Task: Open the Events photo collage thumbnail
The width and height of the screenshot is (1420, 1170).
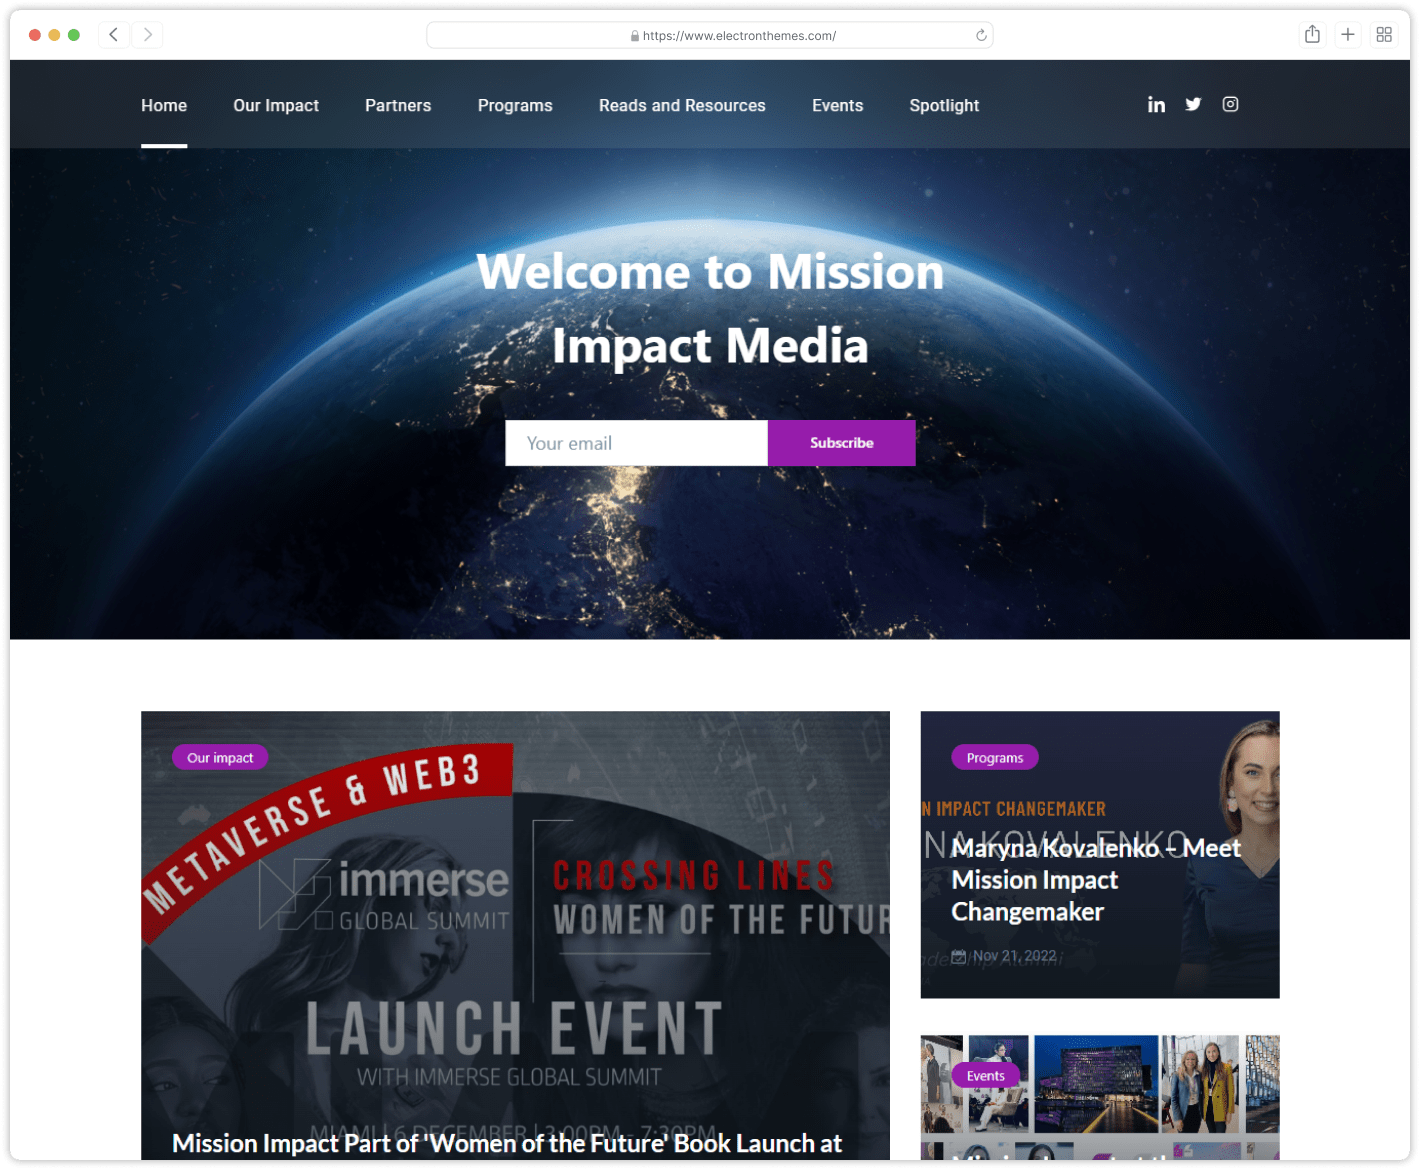Action: tap(1100, 1097)
